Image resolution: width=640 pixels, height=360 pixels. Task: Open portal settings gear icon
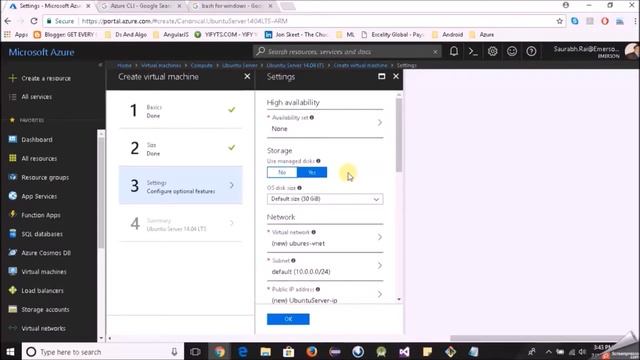492,51
